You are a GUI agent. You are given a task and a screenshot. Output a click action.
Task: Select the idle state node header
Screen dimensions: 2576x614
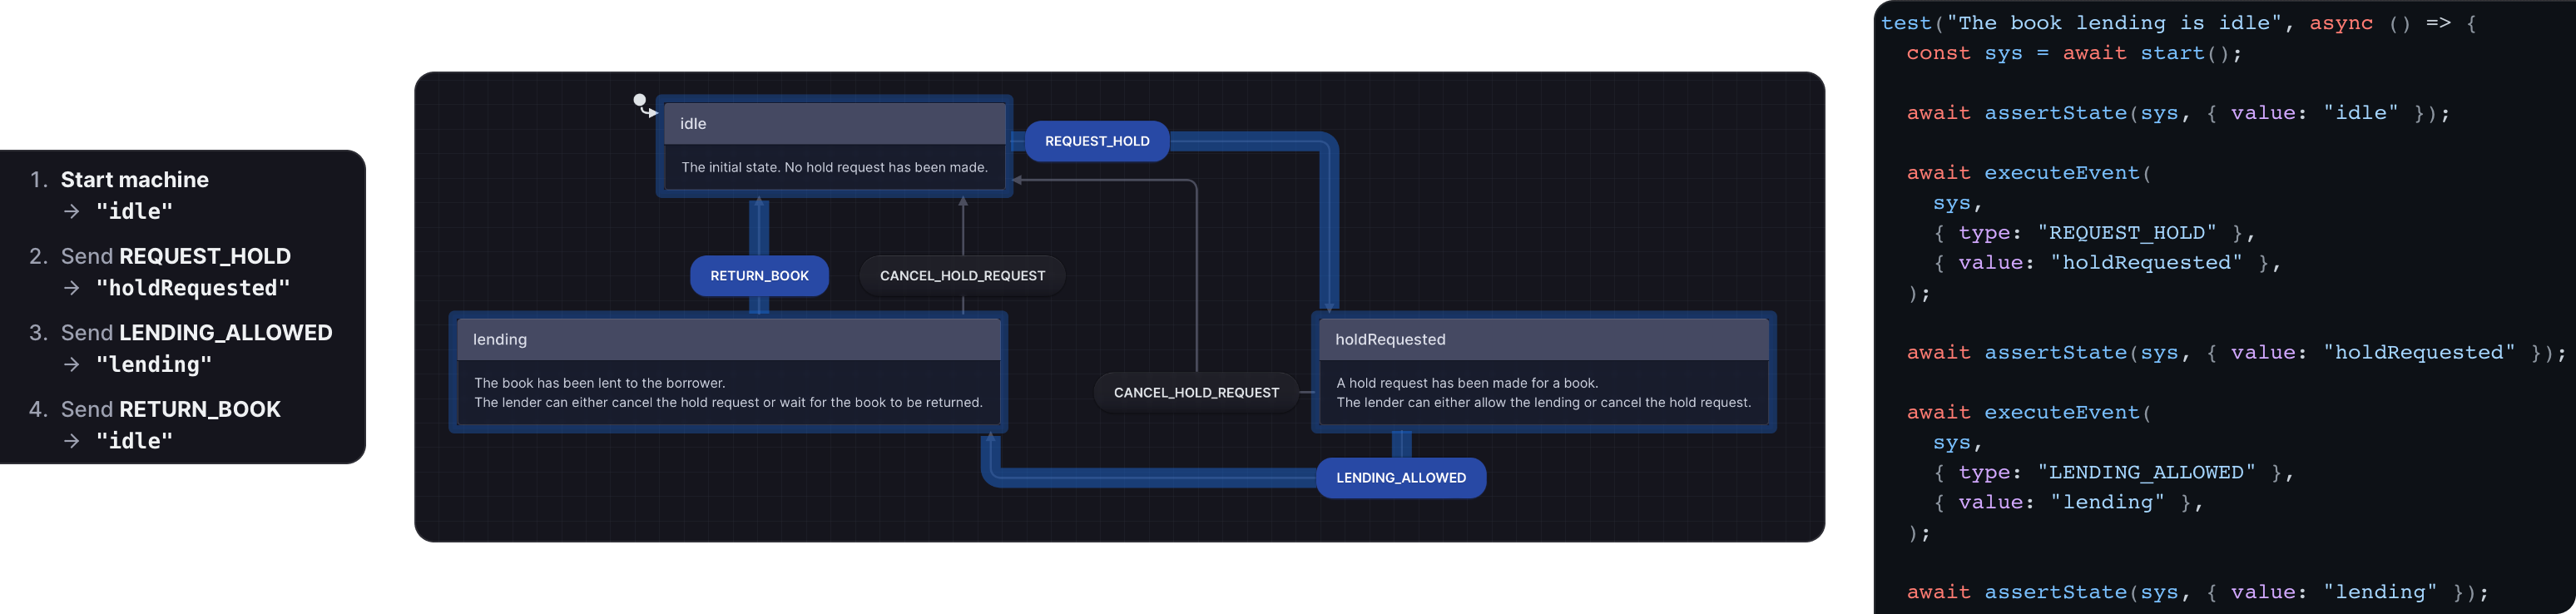834,124
